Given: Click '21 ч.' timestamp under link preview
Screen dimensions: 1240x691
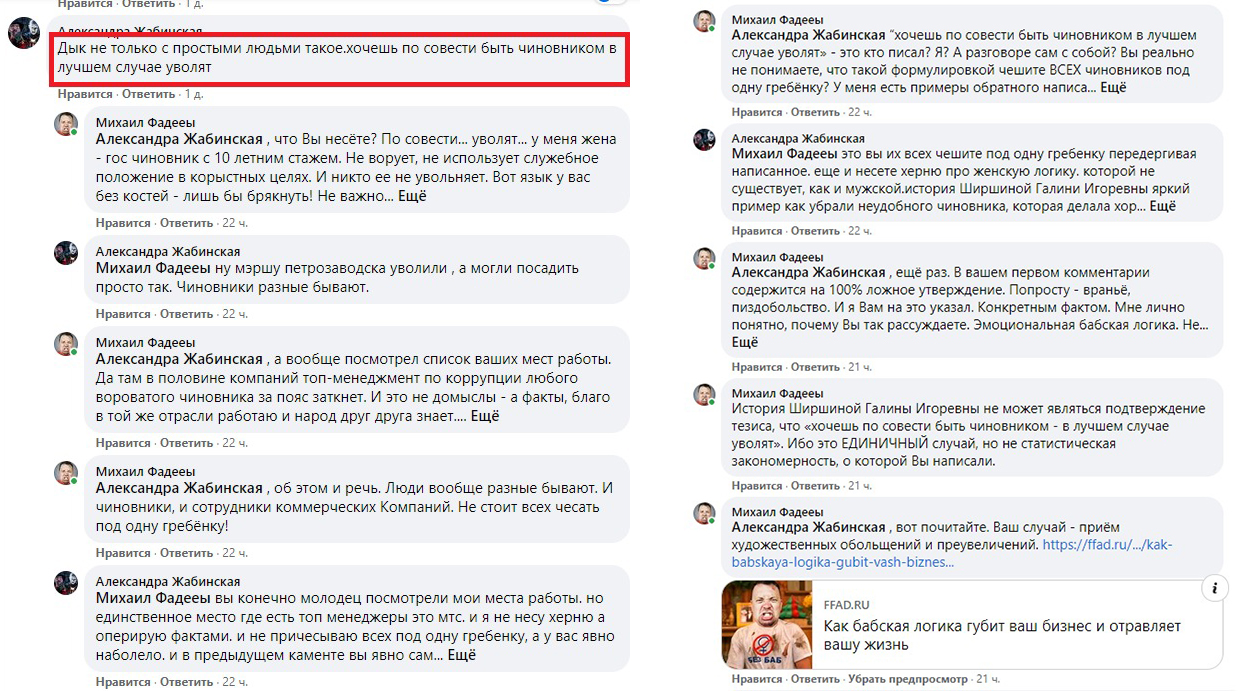Looking at the screenshot, I should (988, 679).
